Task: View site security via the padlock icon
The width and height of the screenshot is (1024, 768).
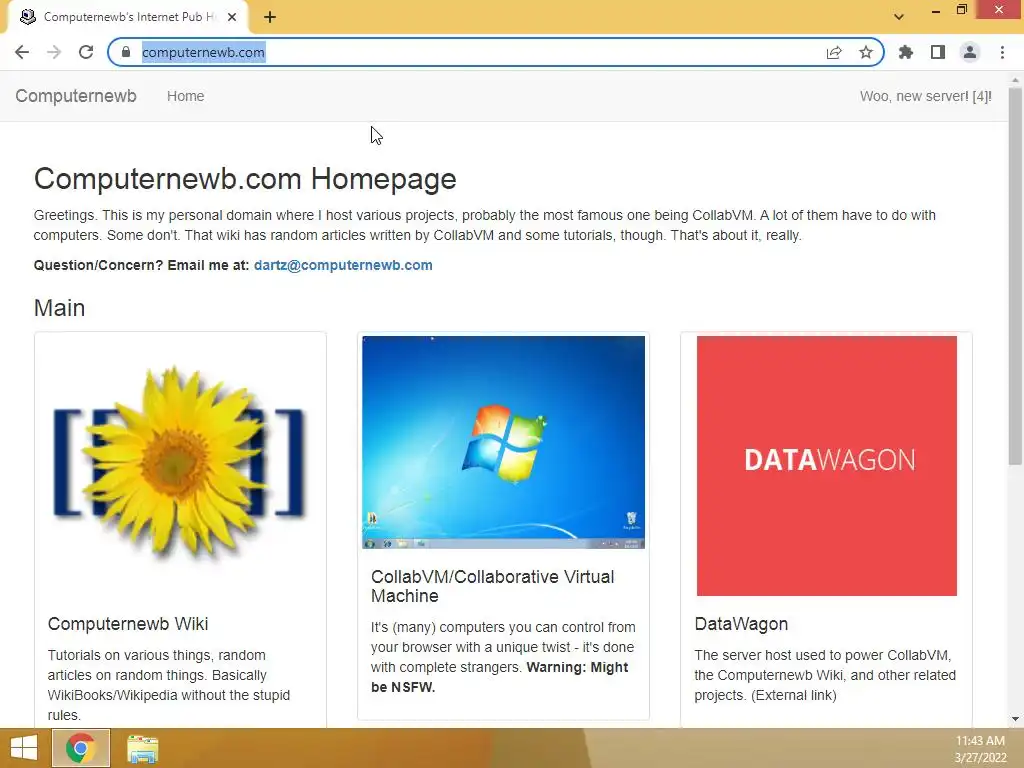Action: (x=126, y=52)
